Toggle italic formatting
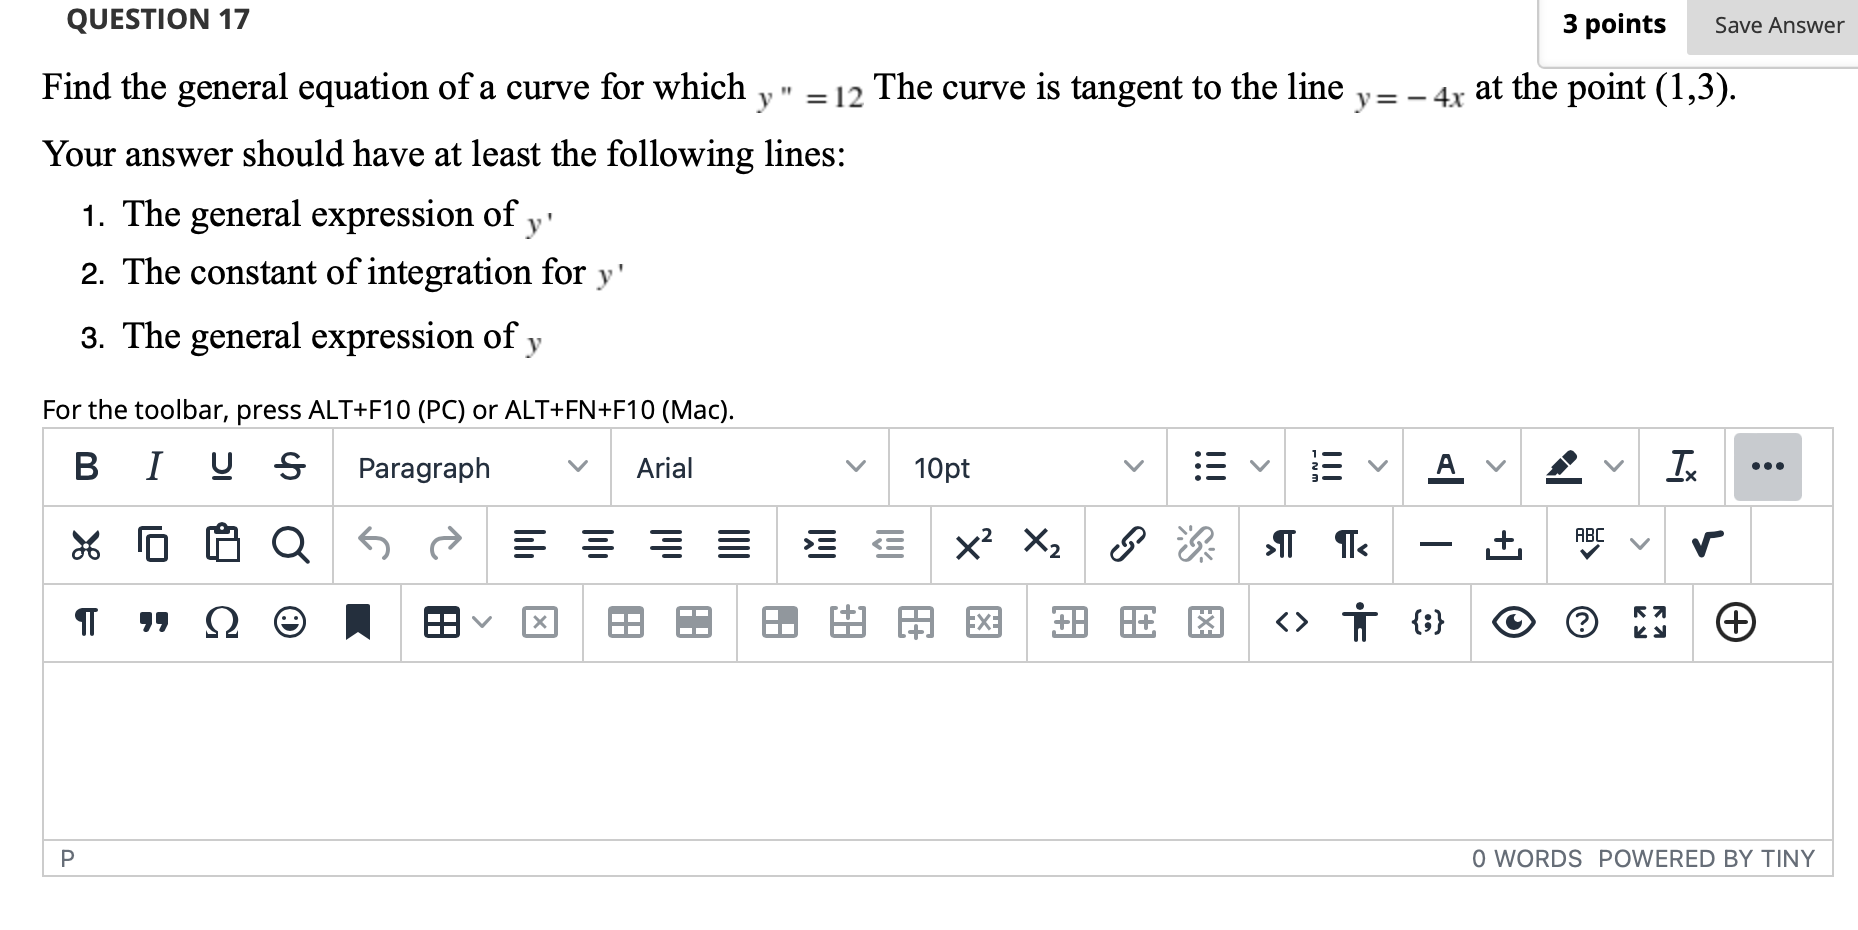 pyautogui.click(x=153, y=467)
